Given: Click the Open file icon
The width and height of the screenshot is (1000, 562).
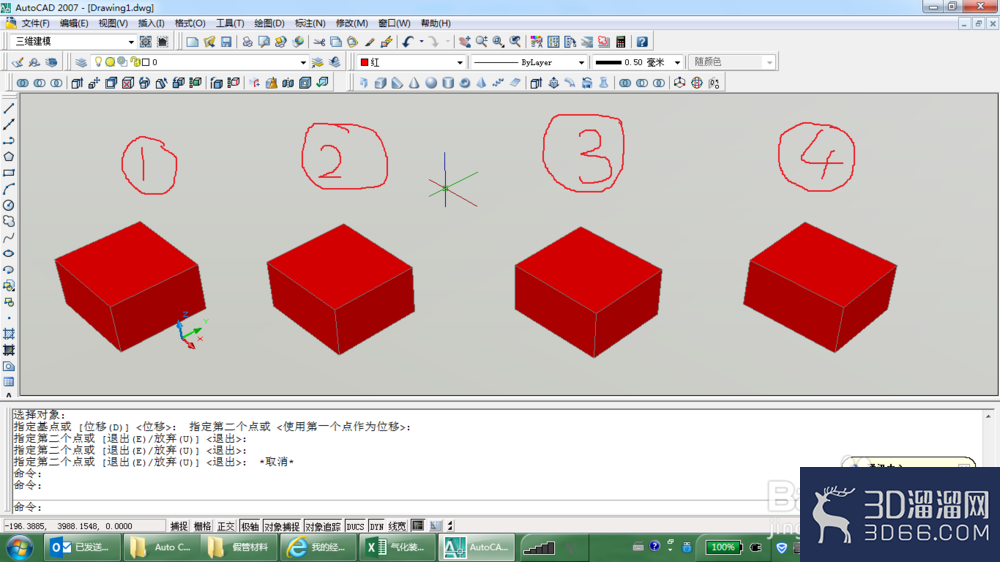Looking at the screenshot, I should [x=209, y=42].
